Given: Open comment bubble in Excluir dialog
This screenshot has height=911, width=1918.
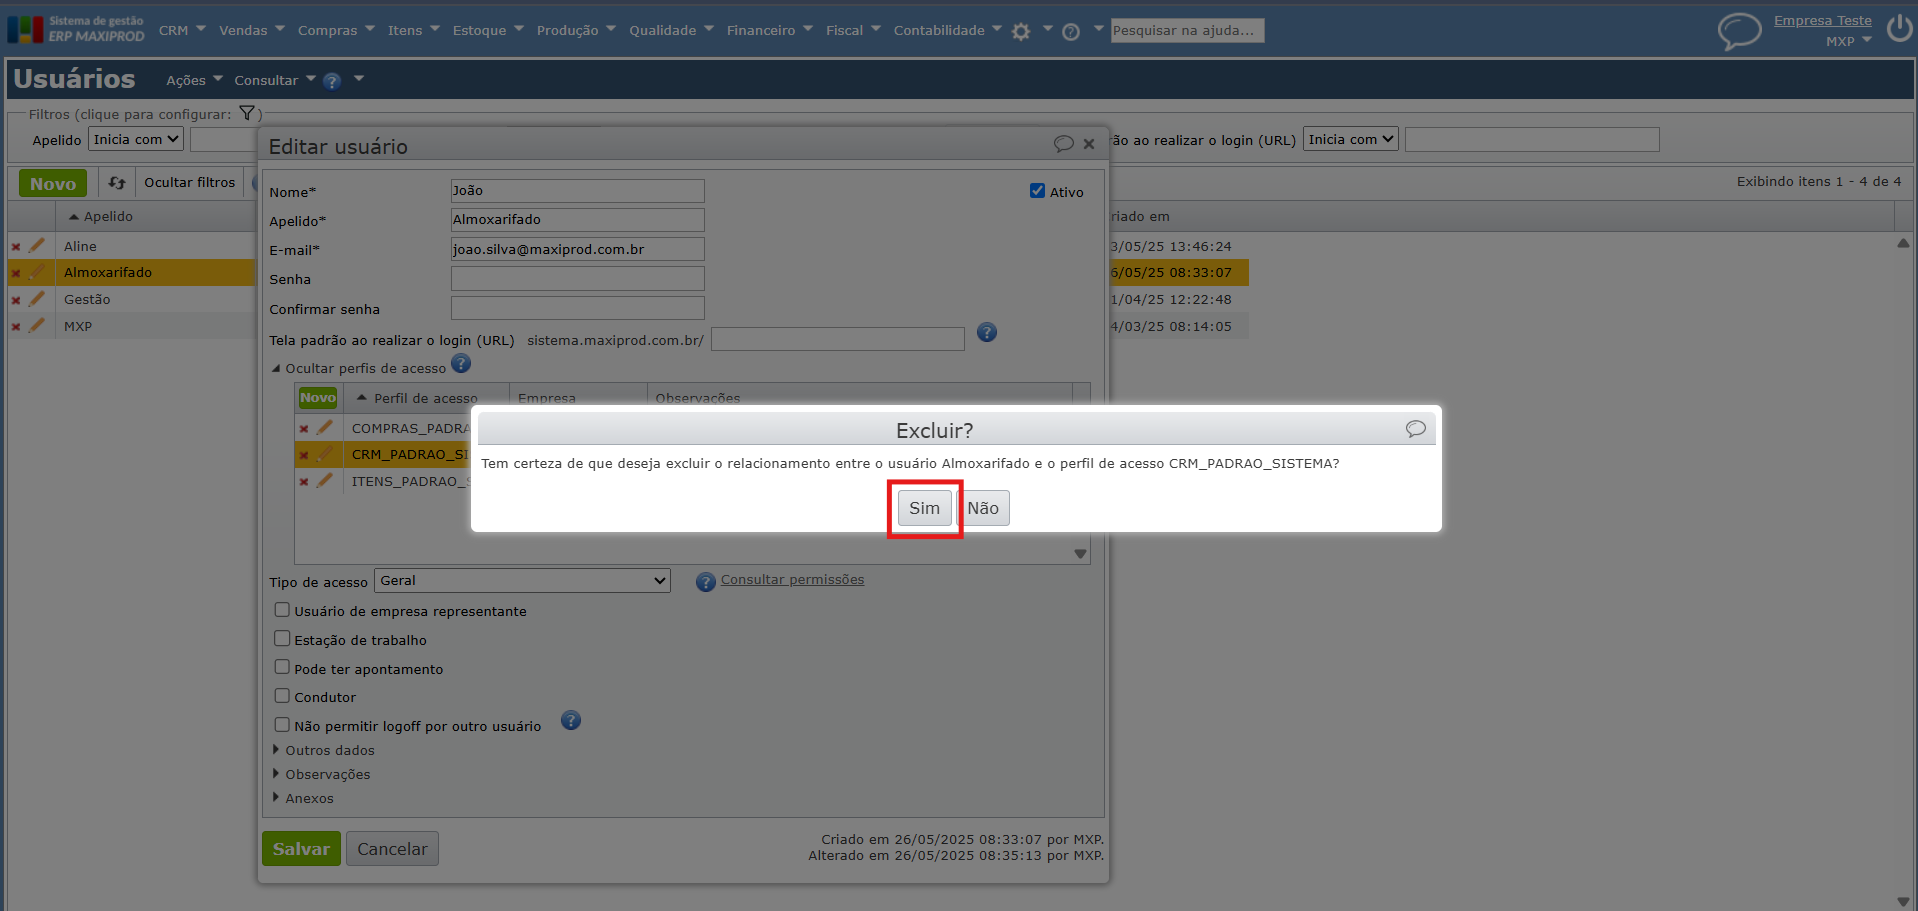Looking at the screenshot, I should pyautogui.click(x=1415, y=429).
